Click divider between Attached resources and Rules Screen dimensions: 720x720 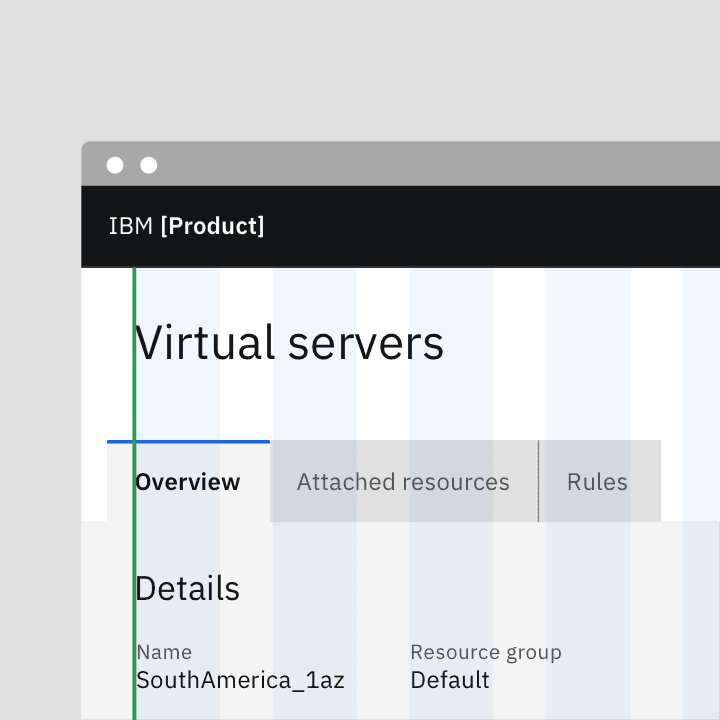click(x=538, y=482)
